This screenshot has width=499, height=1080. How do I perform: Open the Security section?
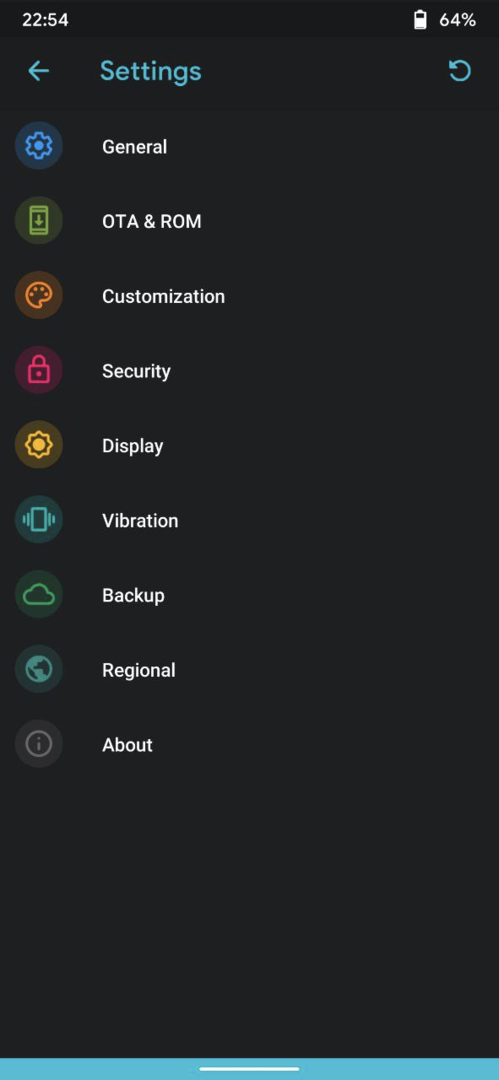click(250, 371)
